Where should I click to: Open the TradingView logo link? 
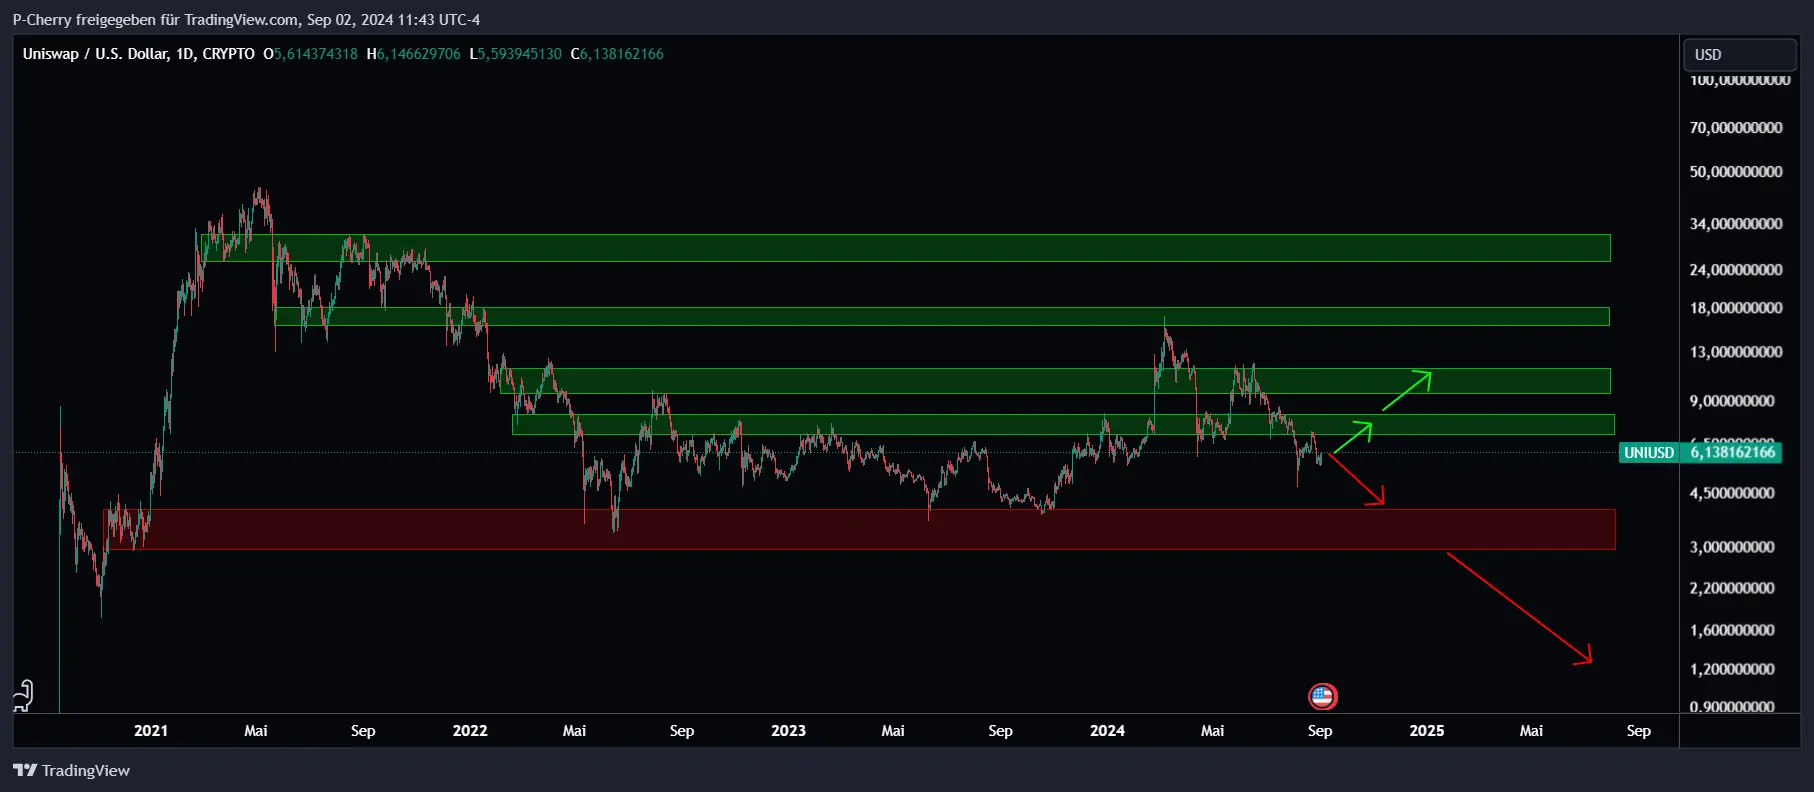point(71,770)
